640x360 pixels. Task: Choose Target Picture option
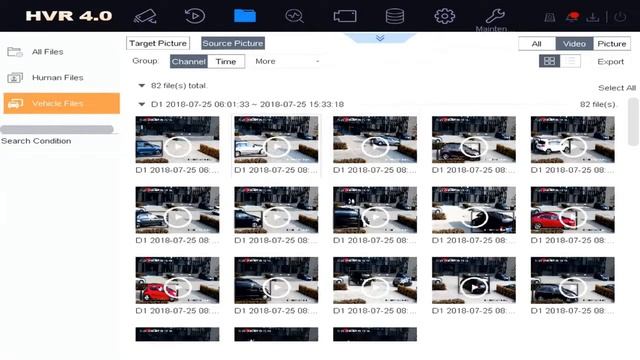tap(158, 43)
